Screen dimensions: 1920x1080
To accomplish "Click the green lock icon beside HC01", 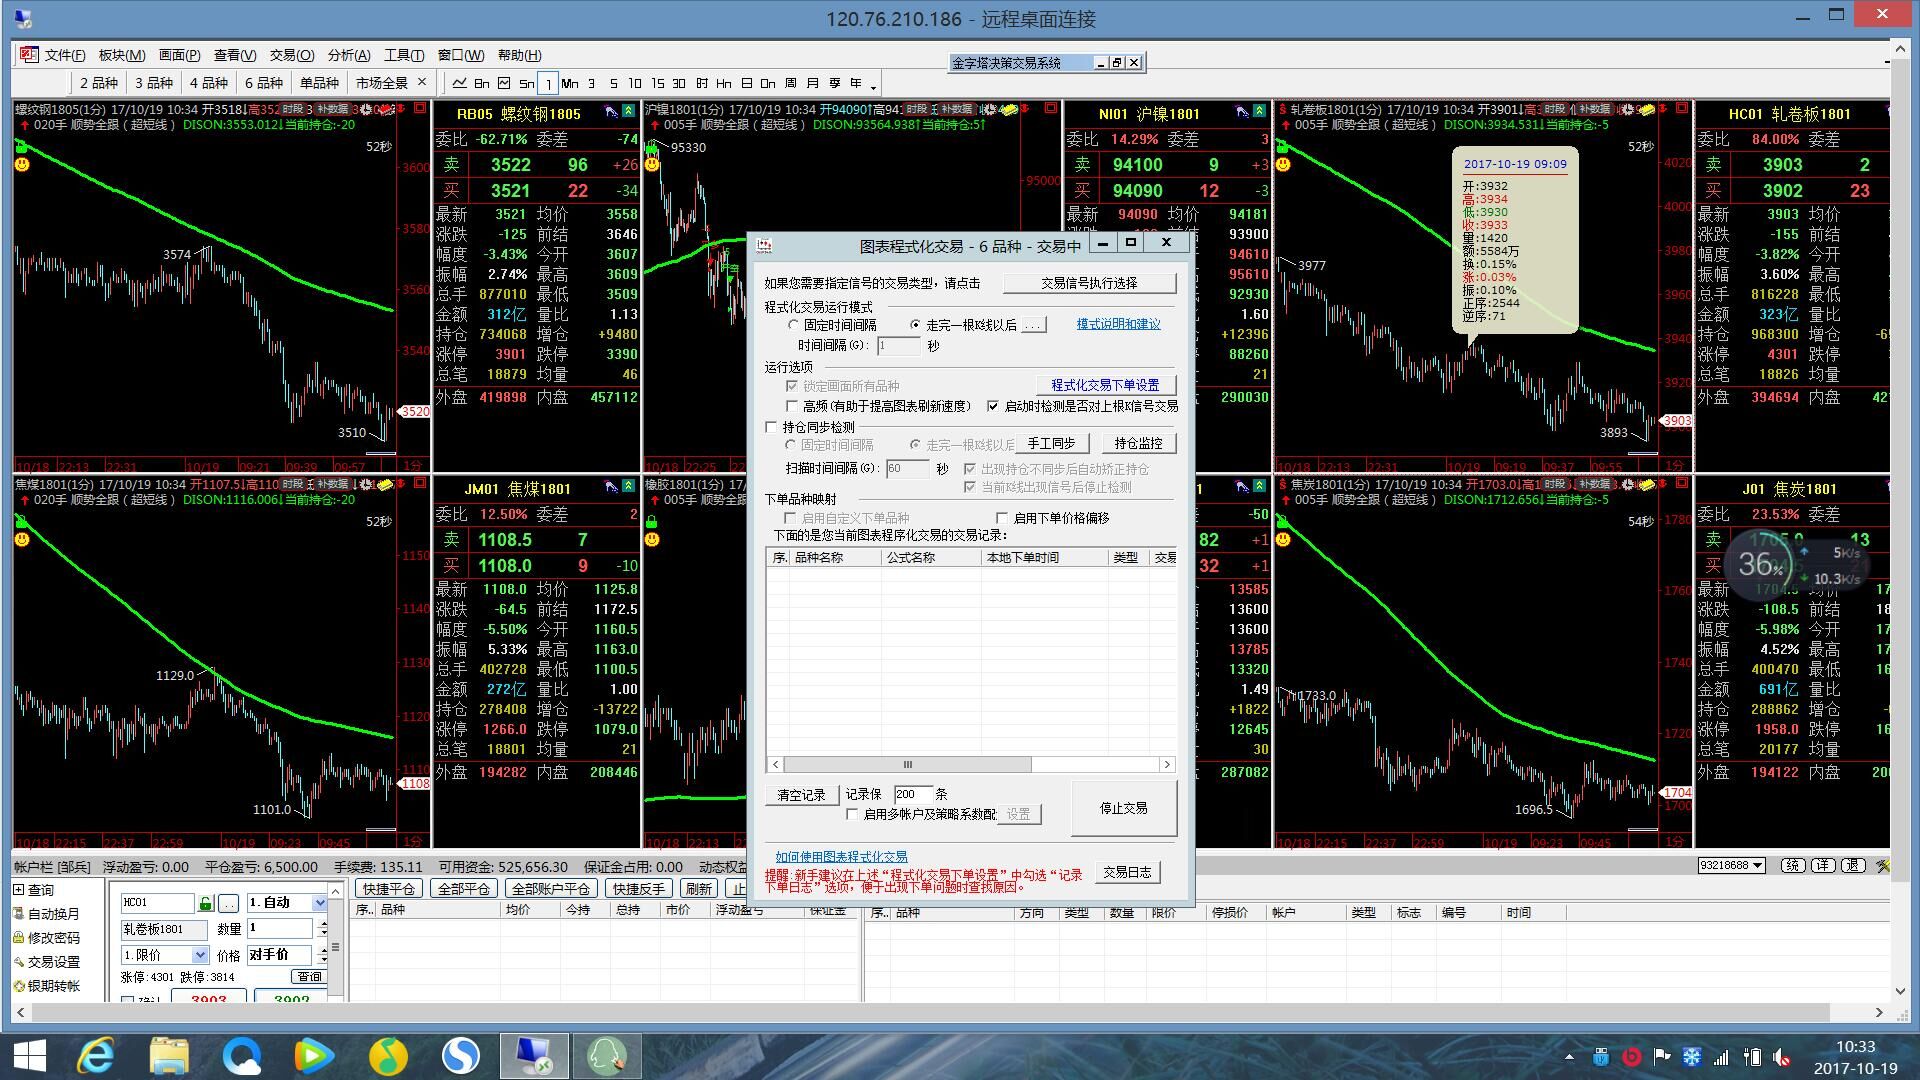I will [x=206, y=903].
